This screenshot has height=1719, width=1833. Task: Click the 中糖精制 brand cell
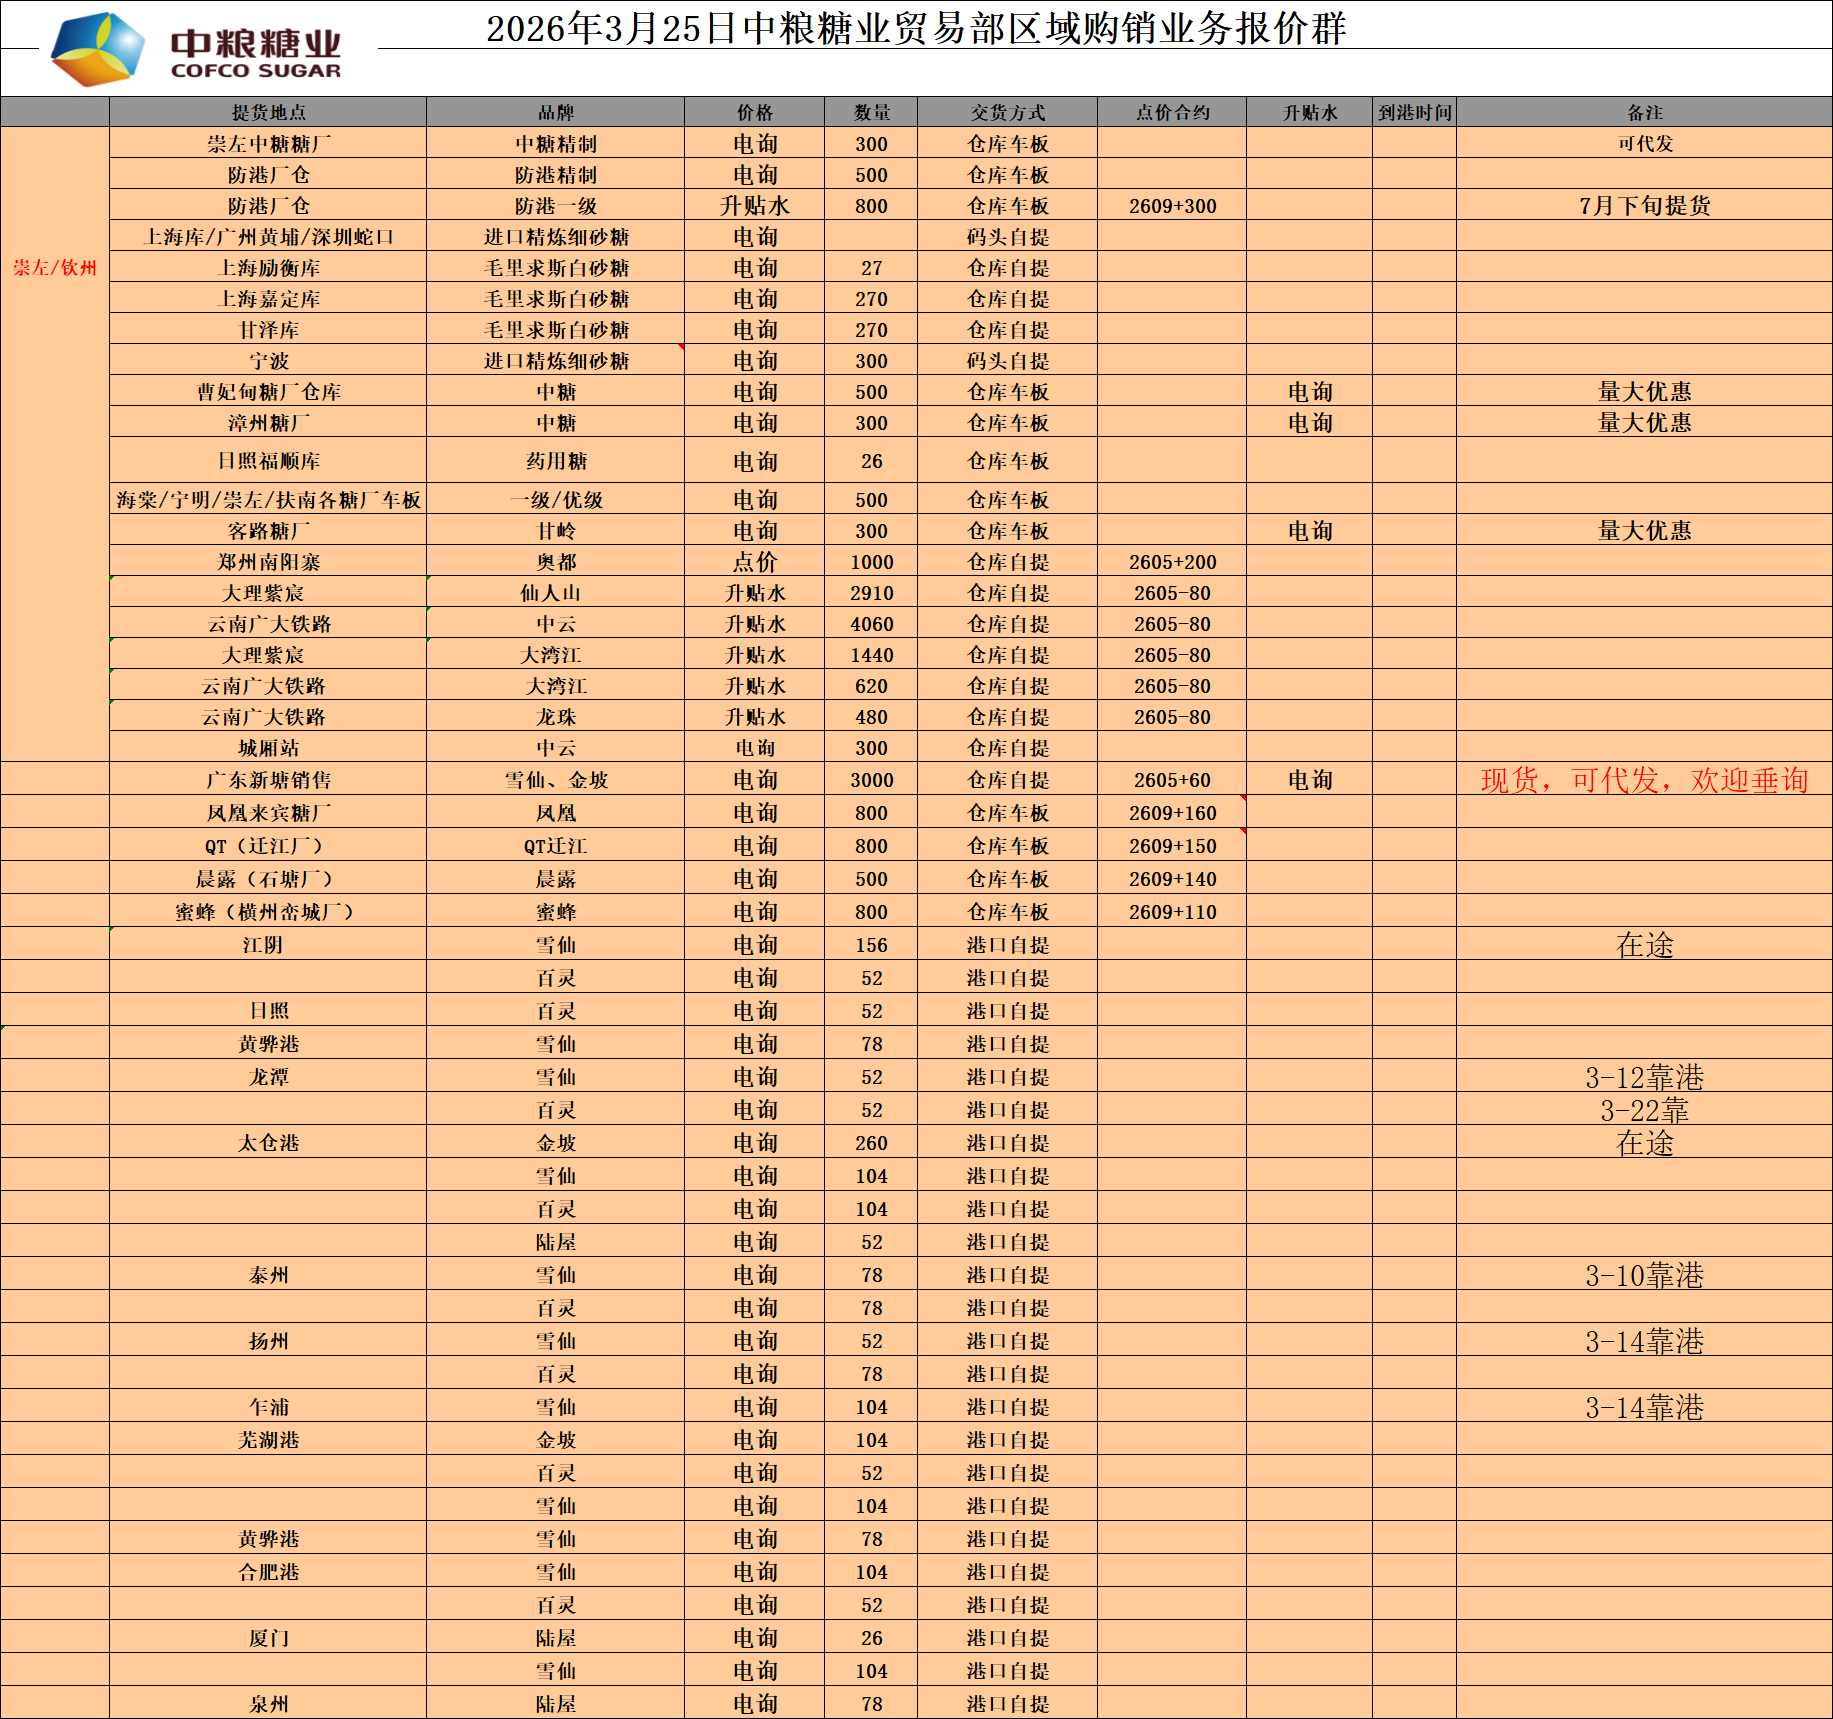pyautogui.click(x=555, y=143)
